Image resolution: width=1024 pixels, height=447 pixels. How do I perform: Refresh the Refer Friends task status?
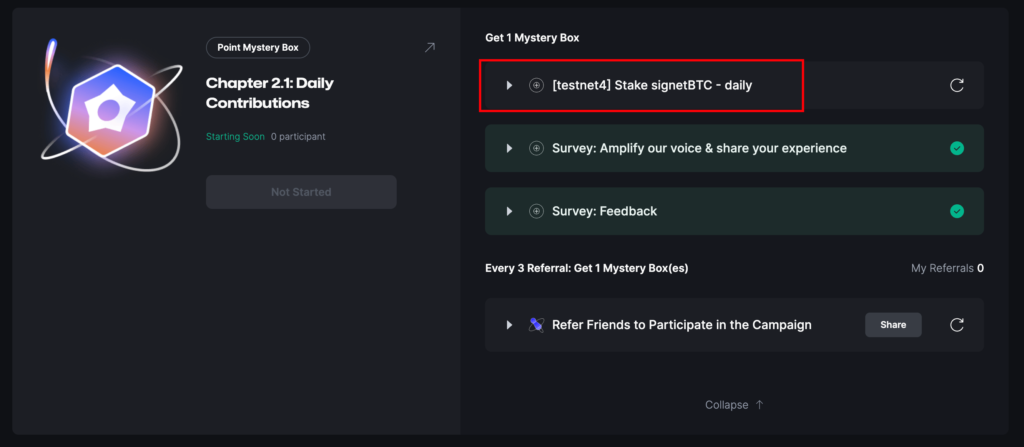pyautogui.click(x=956, y=325)
